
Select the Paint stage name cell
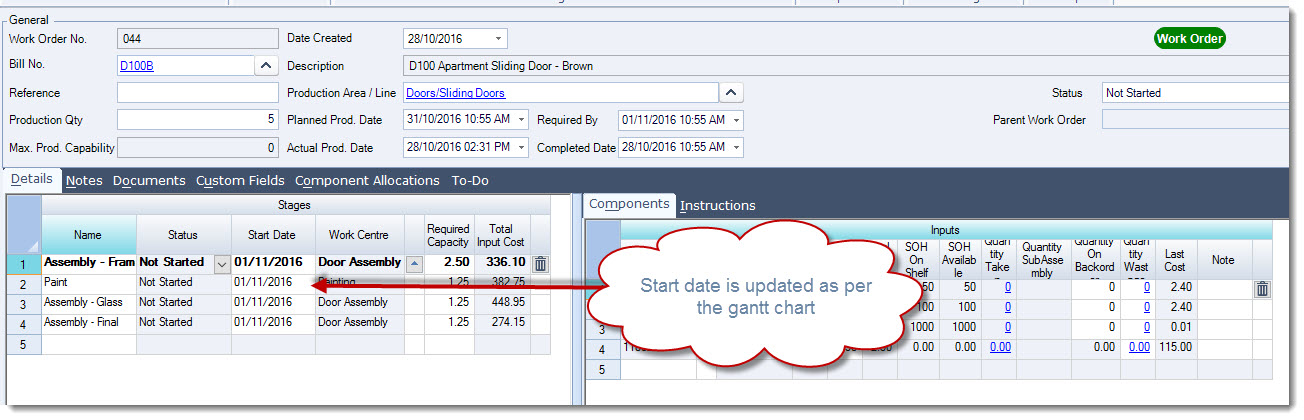(89, 282)
